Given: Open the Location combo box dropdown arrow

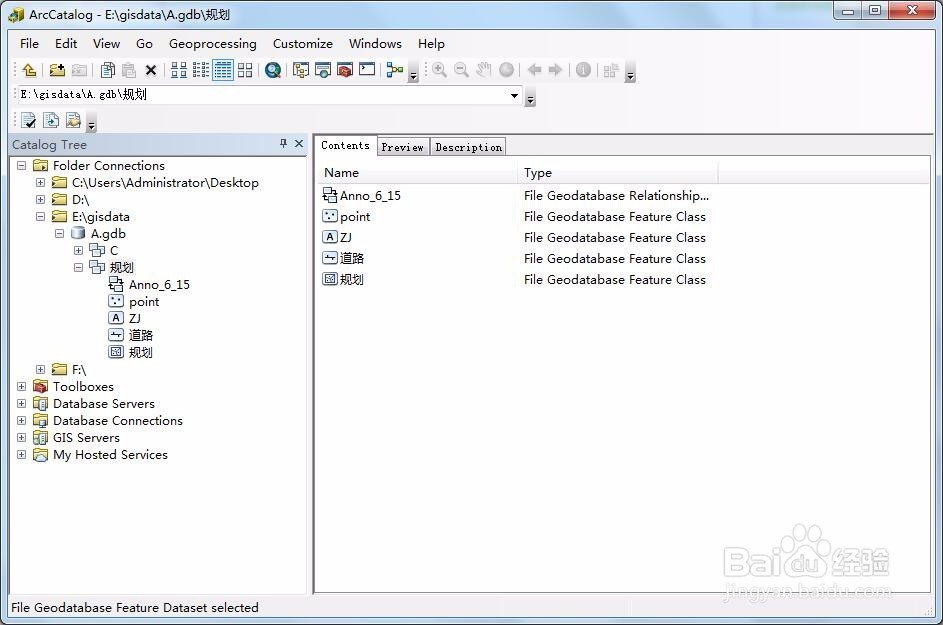Looking at the screenshot, I should (515, 95).
